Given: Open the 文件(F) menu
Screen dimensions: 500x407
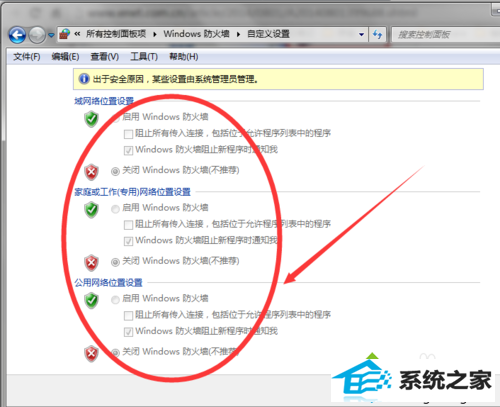Looking at the screenshot, I should point(27,57).
